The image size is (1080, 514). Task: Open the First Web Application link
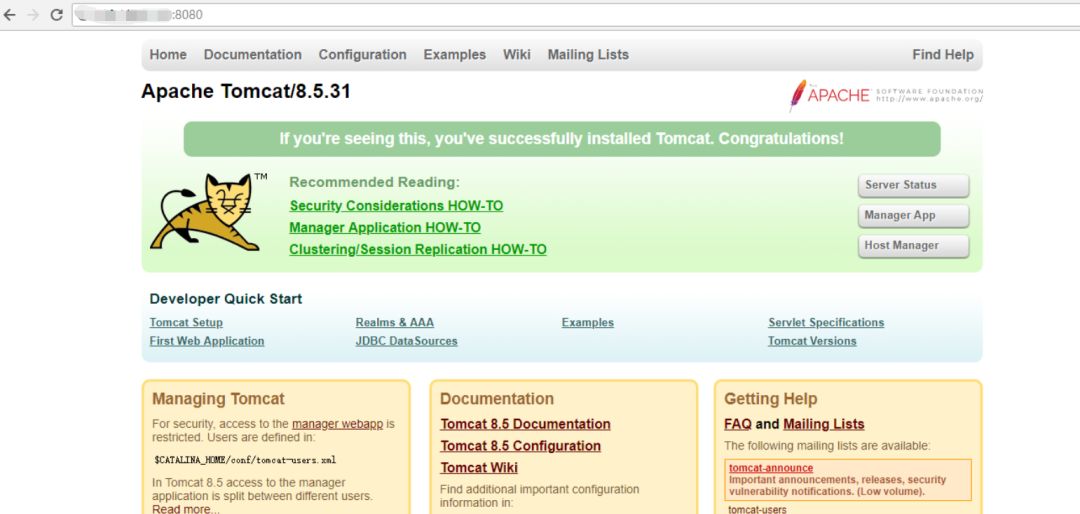pyautogui.click(x=207, y=341)
